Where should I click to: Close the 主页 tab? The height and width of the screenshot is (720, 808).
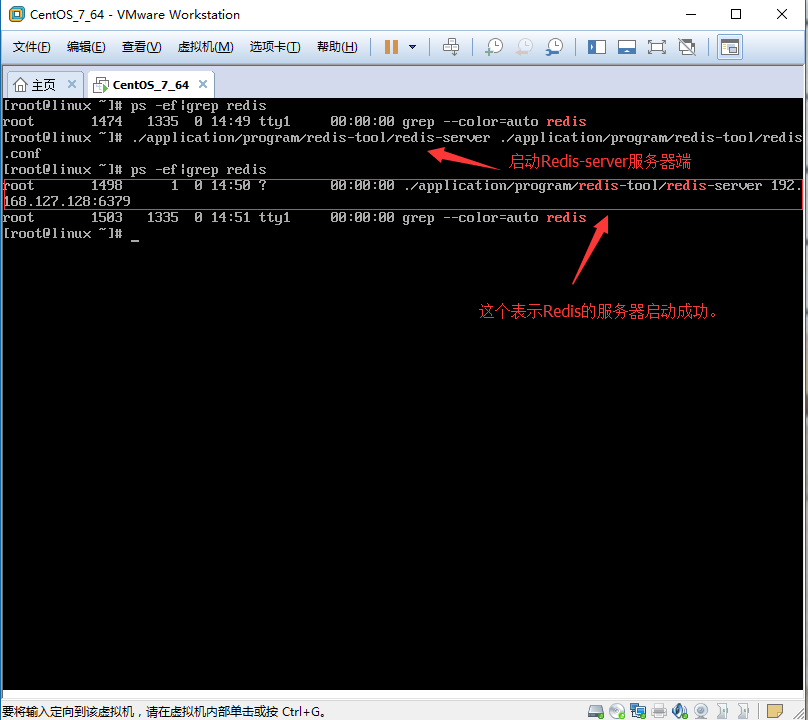(x=72, y=84)
